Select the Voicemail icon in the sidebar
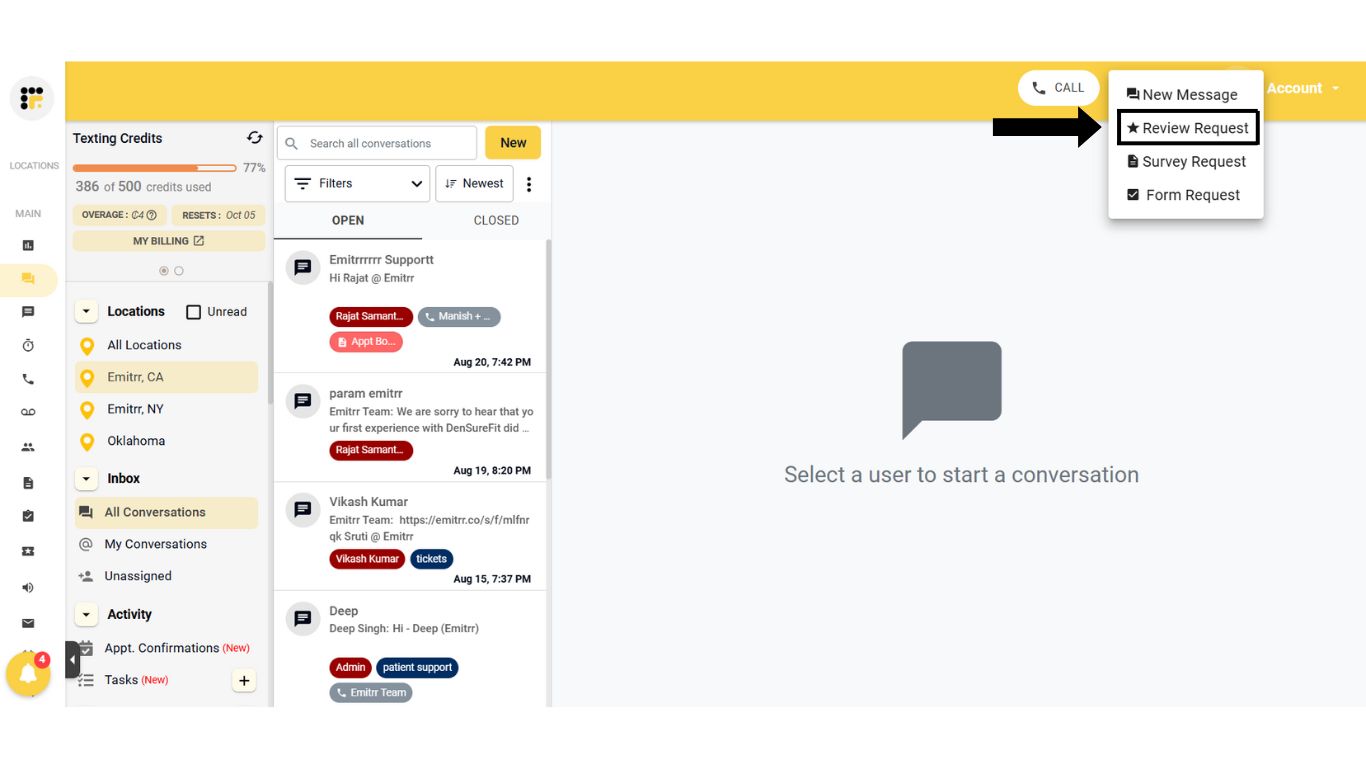The width and height of the screenshot is (1366, 768). coord(30,411)
